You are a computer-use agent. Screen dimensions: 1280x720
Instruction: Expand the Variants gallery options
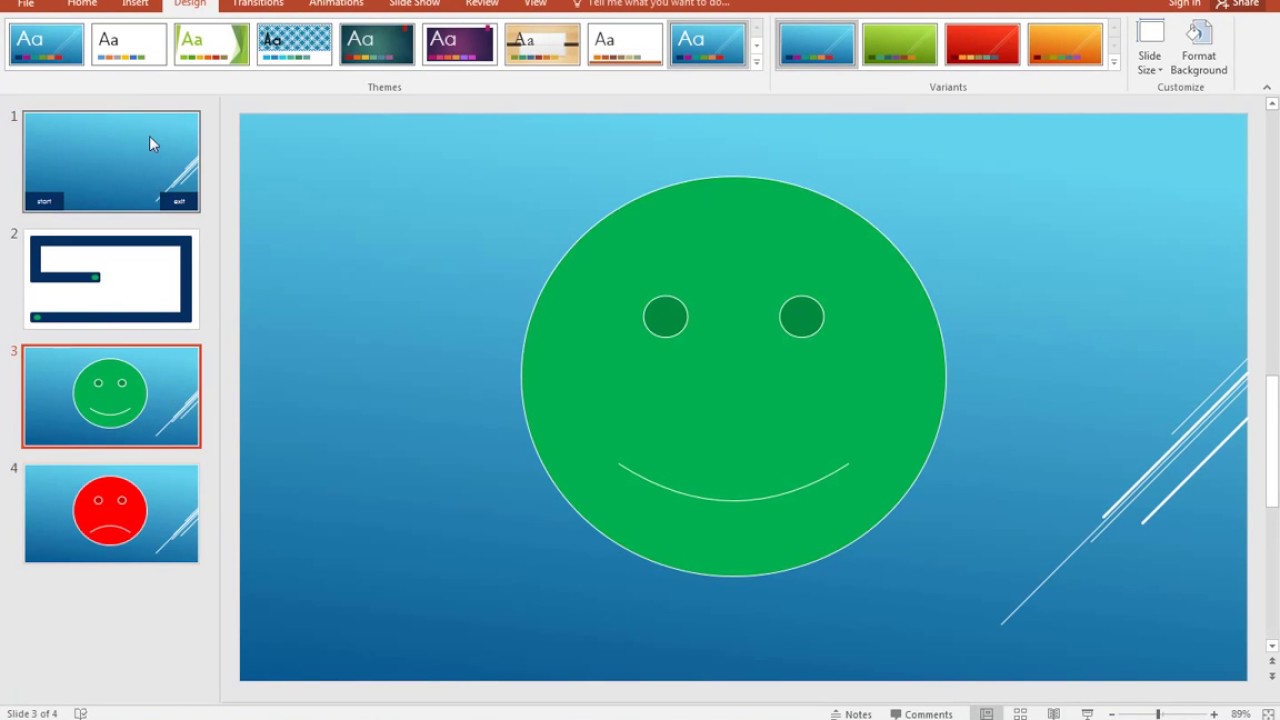tap(1114, 62)
